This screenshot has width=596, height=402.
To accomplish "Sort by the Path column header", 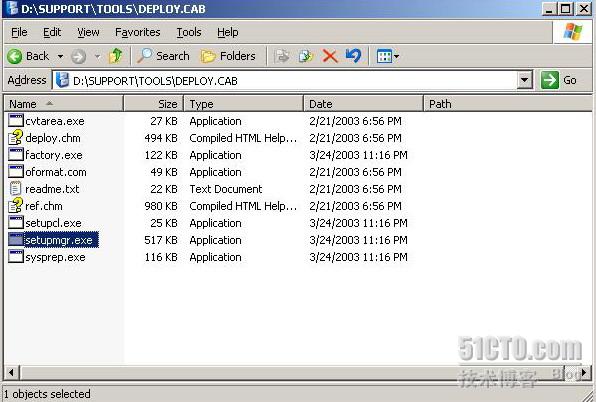I will pyautogui.click(x=507, y=104).
